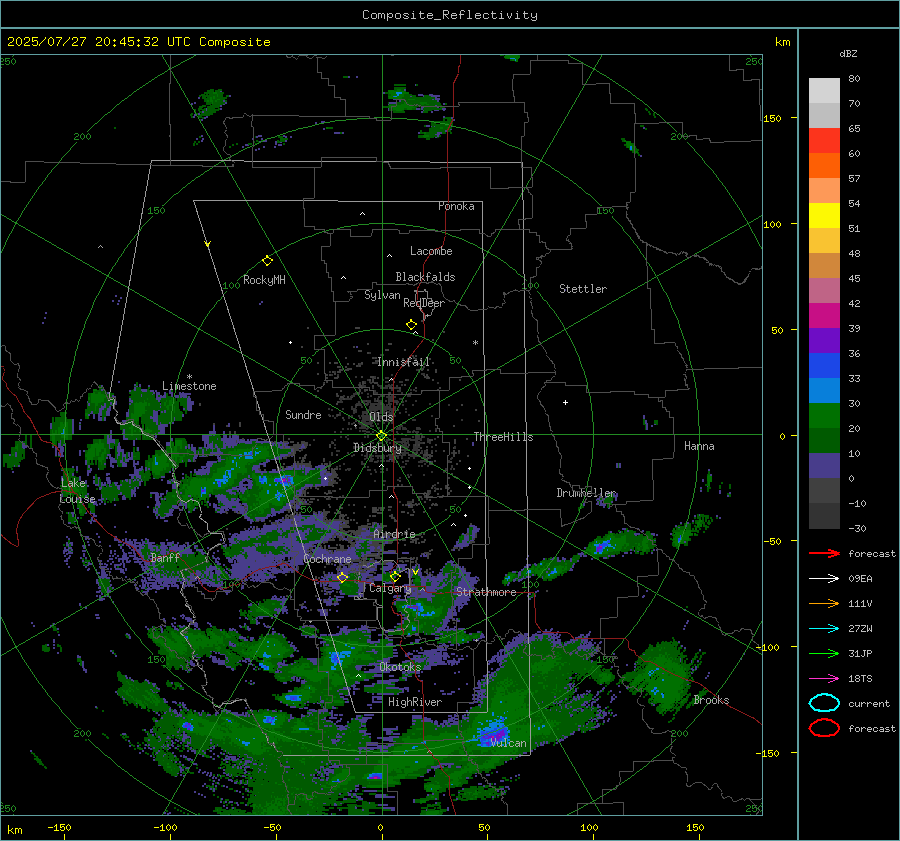
Task: Click the Hanna city label
Action: (x=699, y=446)
